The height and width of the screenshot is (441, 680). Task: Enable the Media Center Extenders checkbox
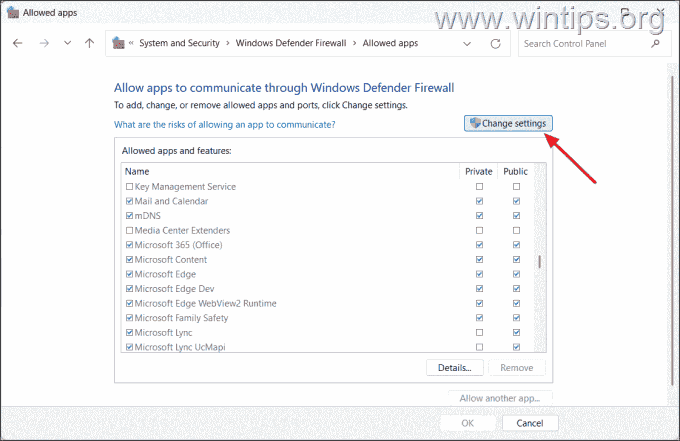129,230
